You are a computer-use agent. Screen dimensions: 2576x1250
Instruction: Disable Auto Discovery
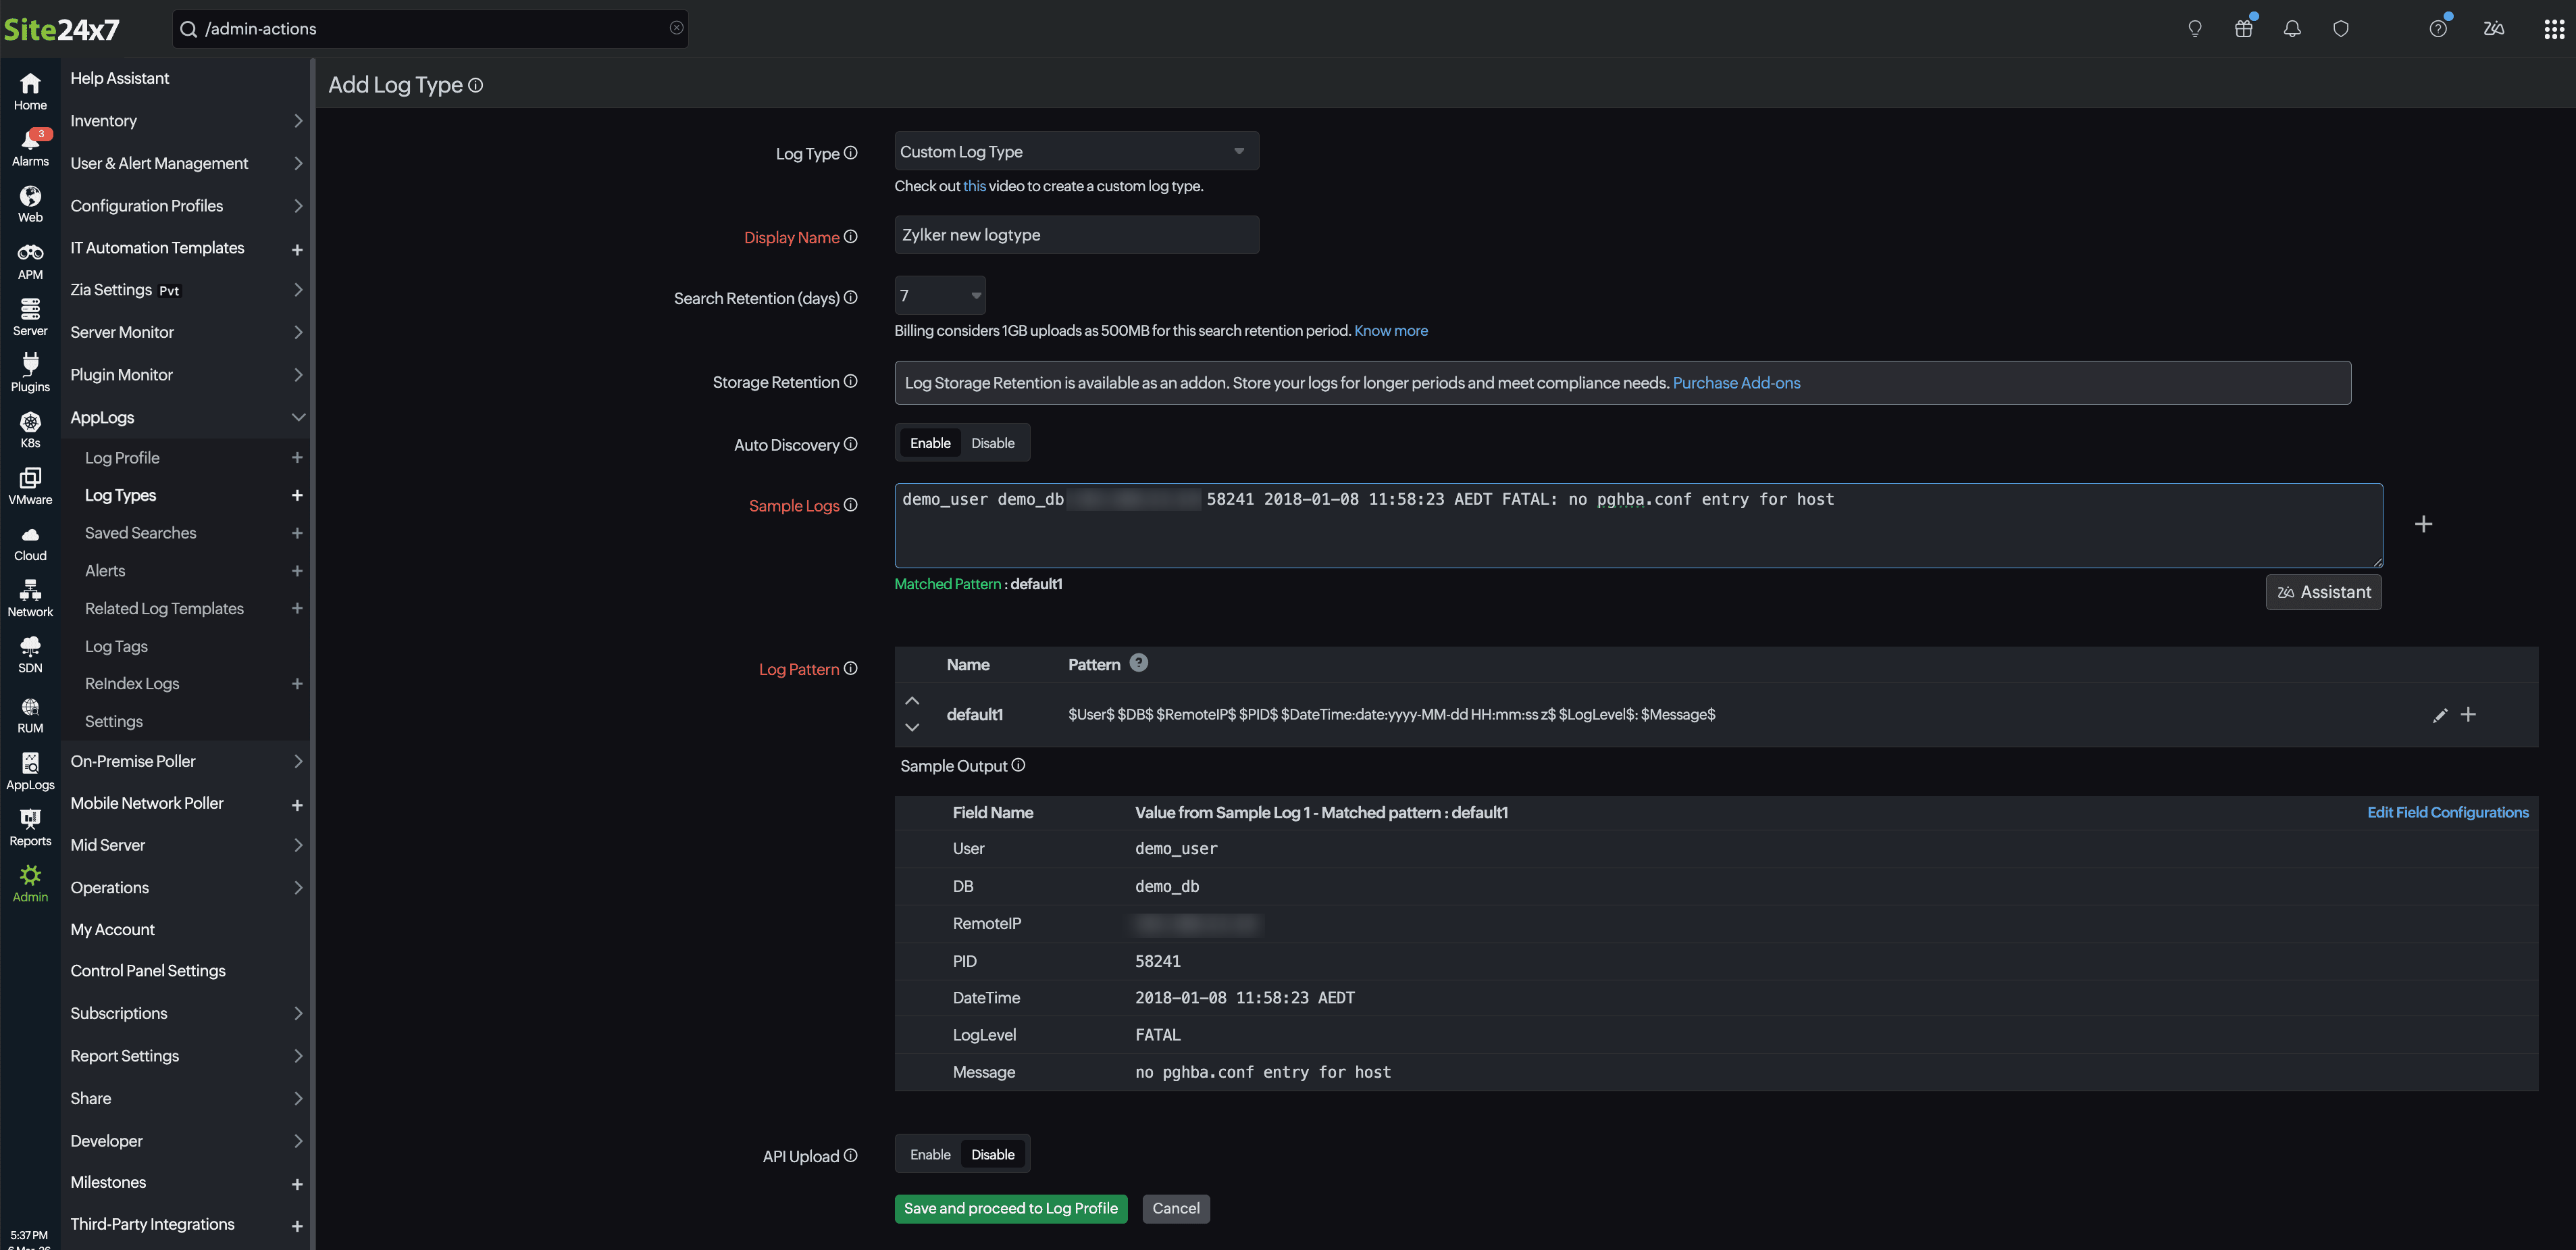coord(992,442)
